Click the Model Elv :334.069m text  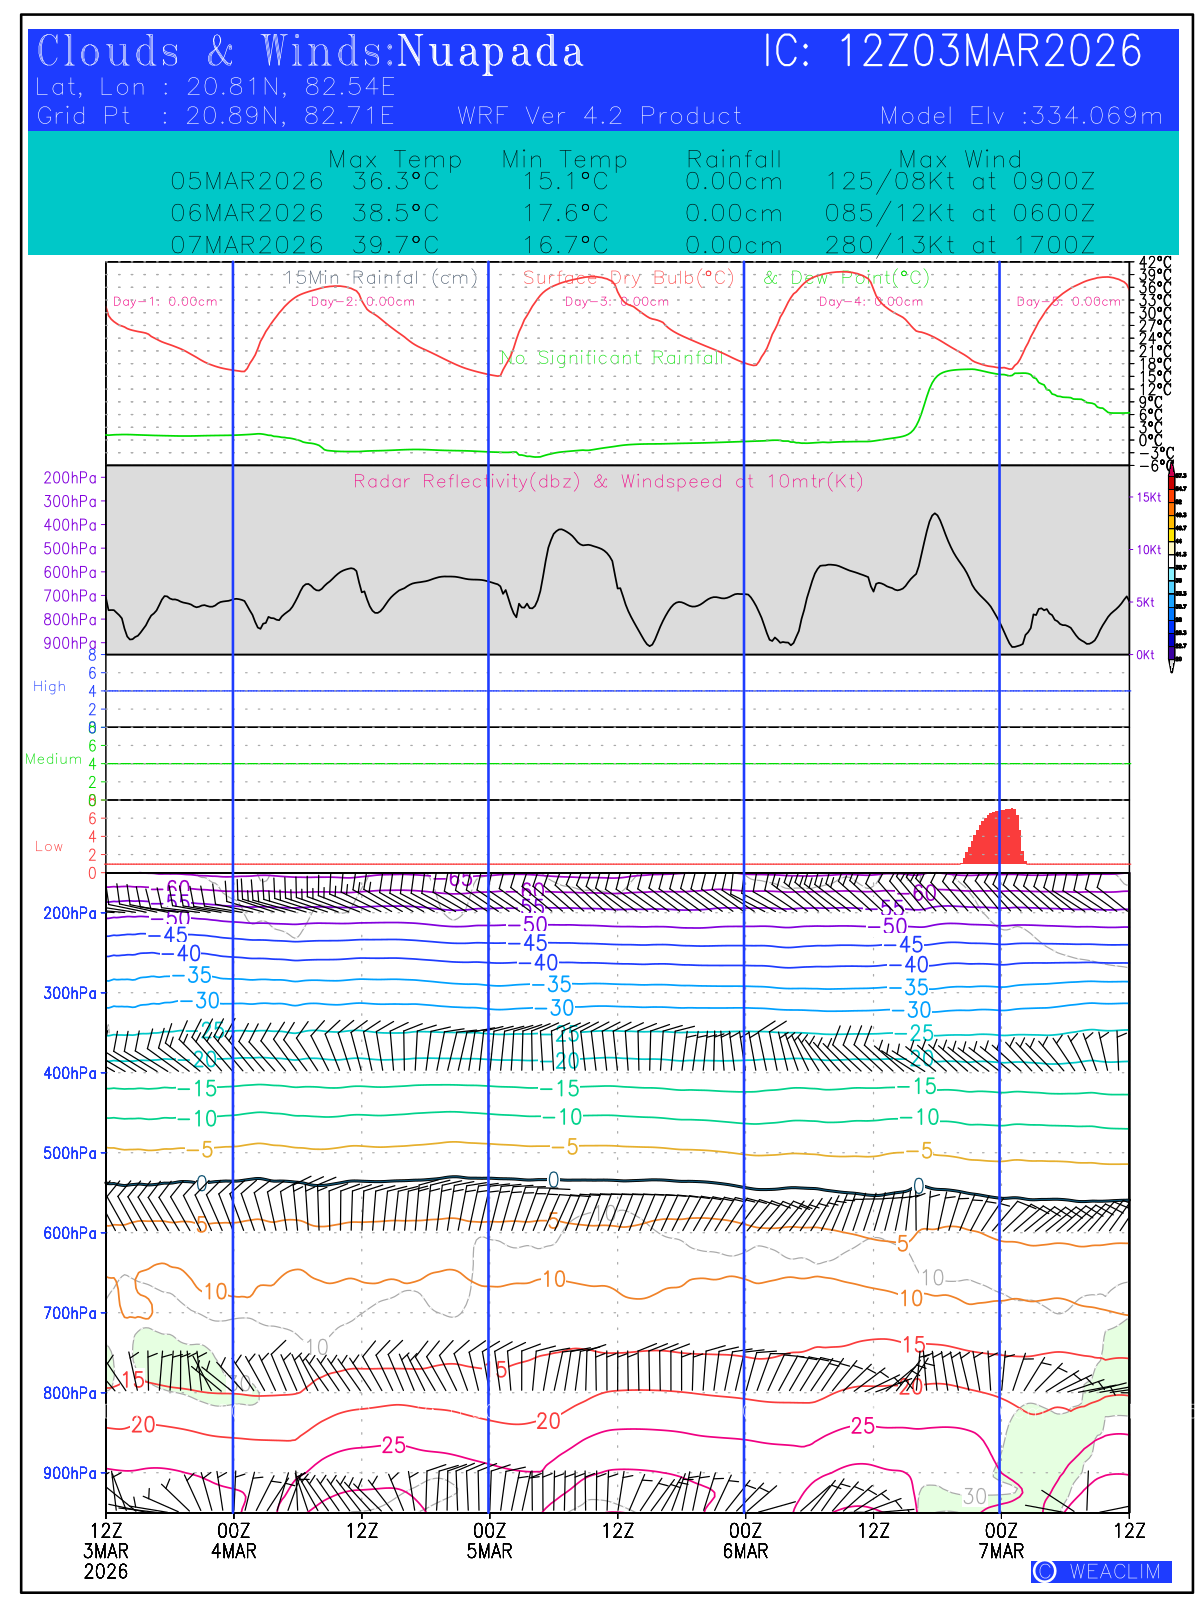1021,116
